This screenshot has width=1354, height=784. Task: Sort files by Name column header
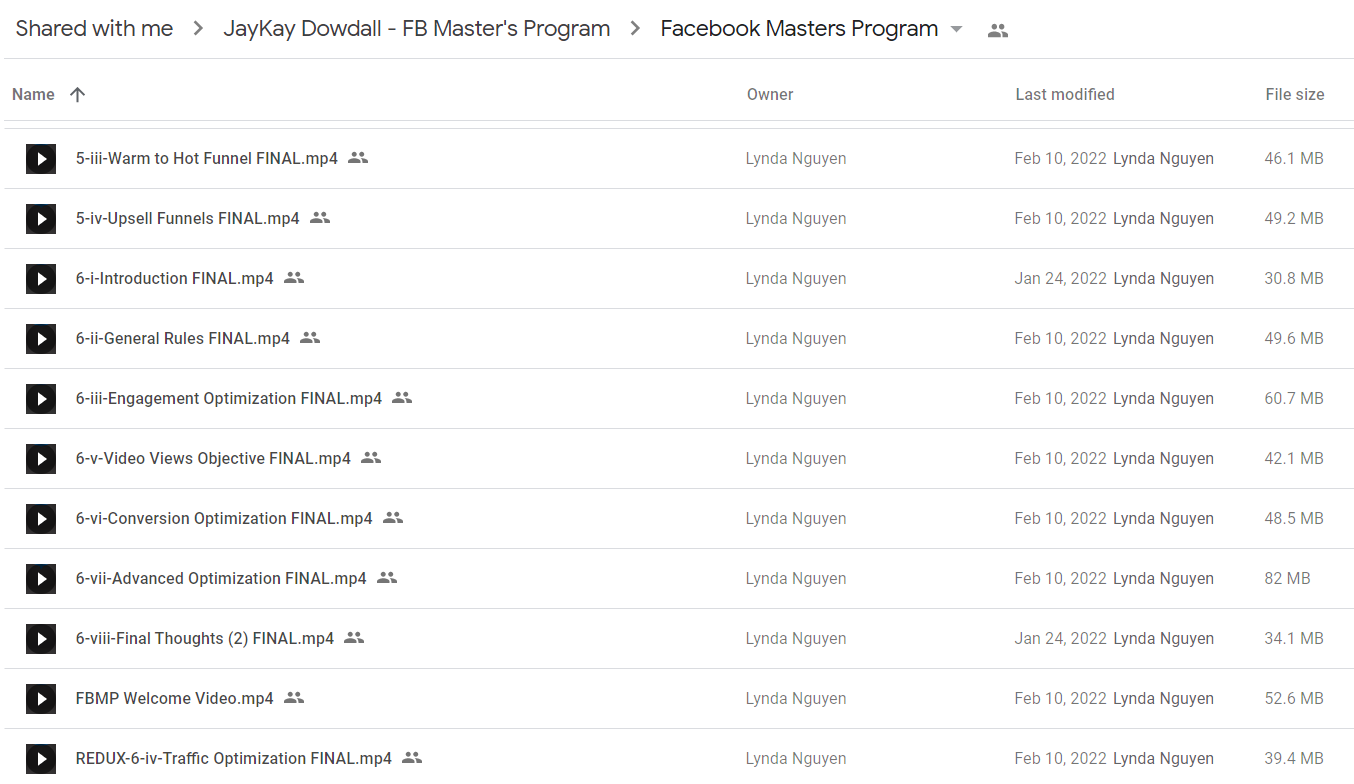[33, 94]
